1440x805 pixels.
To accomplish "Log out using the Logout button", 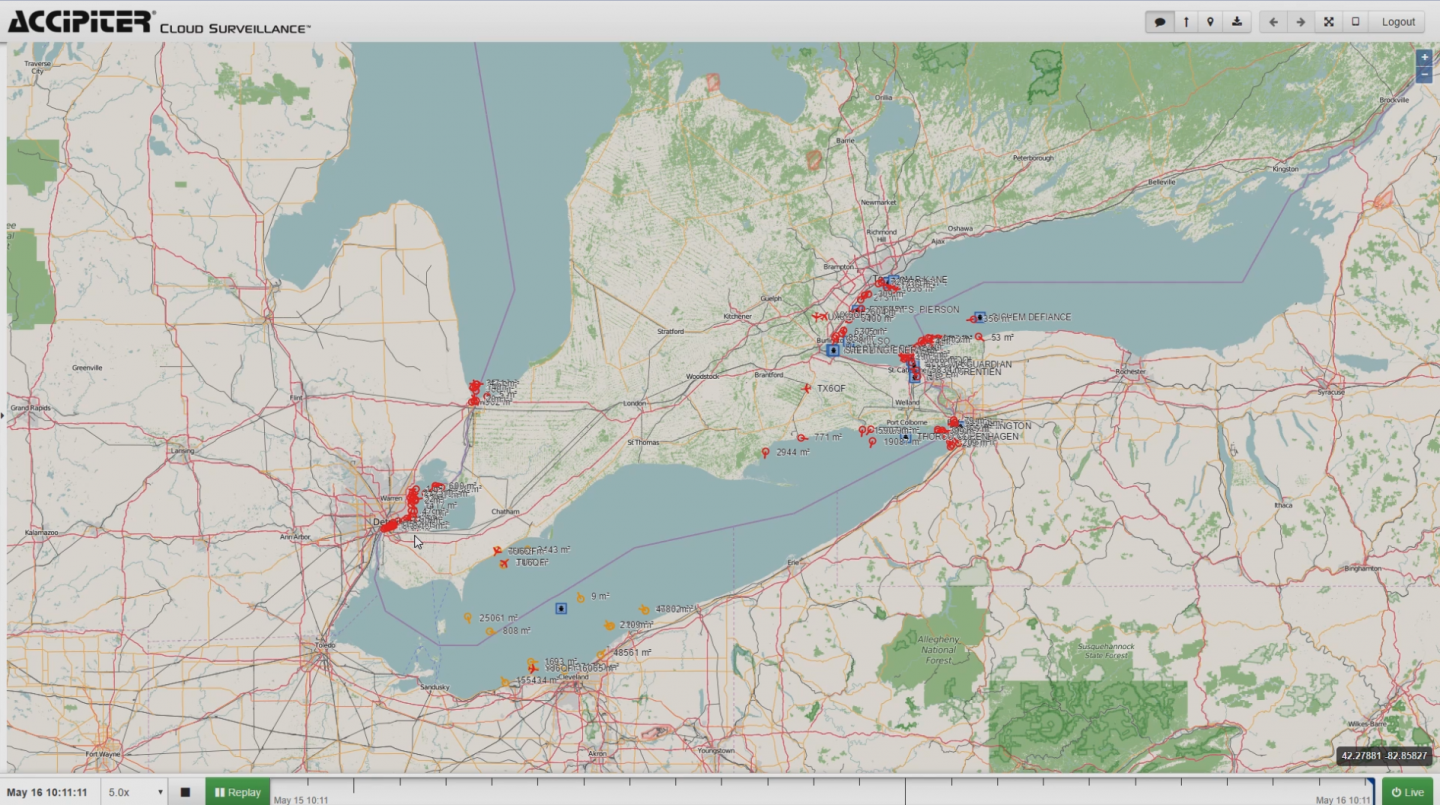I will (x=1398, y=22).
